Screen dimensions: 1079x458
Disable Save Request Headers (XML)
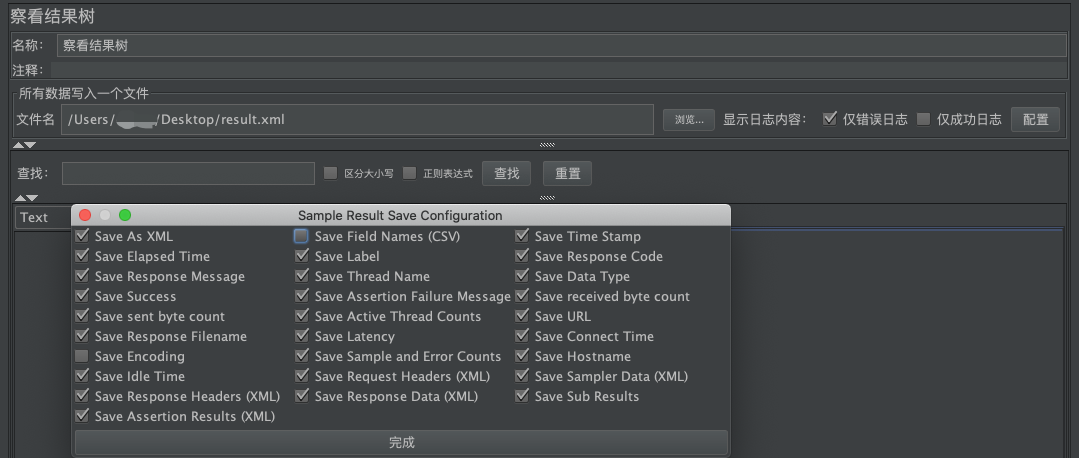point(301,375)
